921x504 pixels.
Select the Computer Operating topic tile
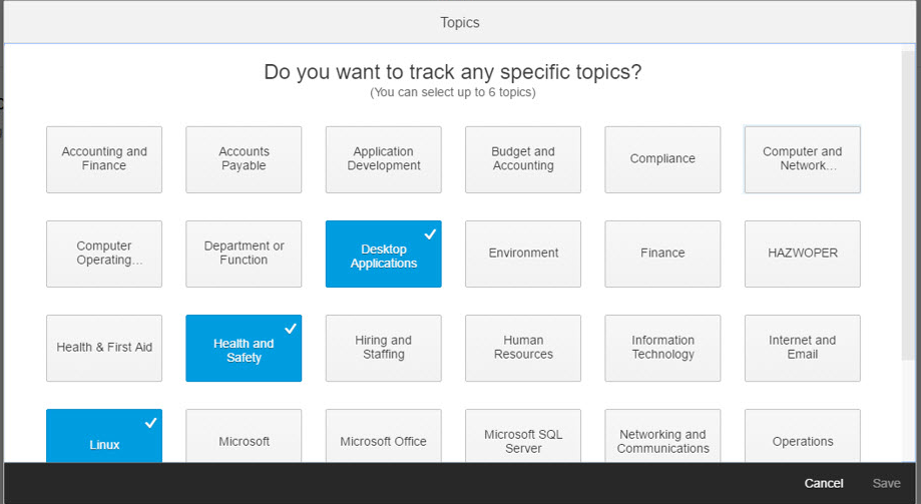click(104, 254)
